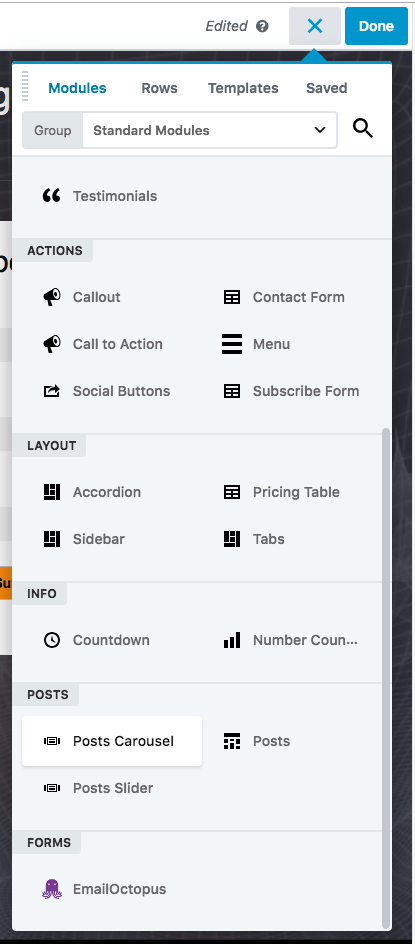
Task: Click the Social Buttons share icon
Action: [x=52, y=391]
